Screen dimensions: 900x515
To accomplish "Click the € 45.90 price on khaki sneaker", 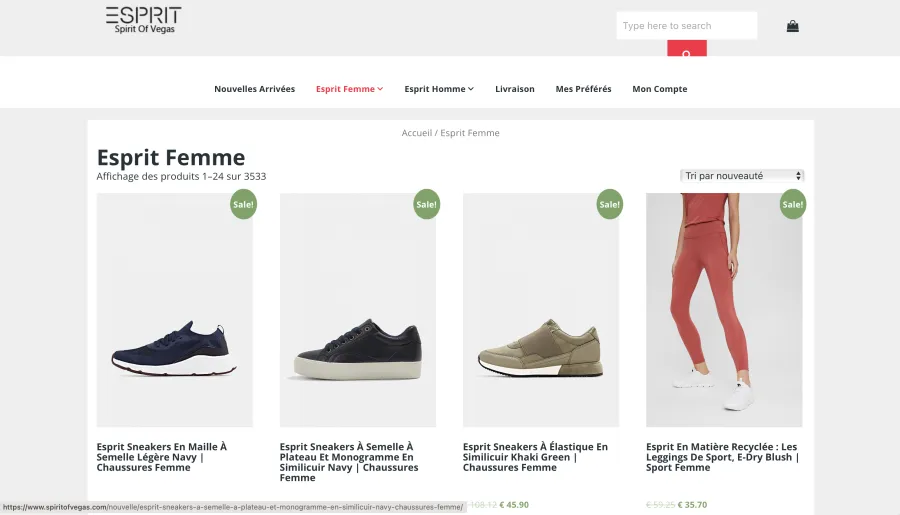I will point(514,505).
